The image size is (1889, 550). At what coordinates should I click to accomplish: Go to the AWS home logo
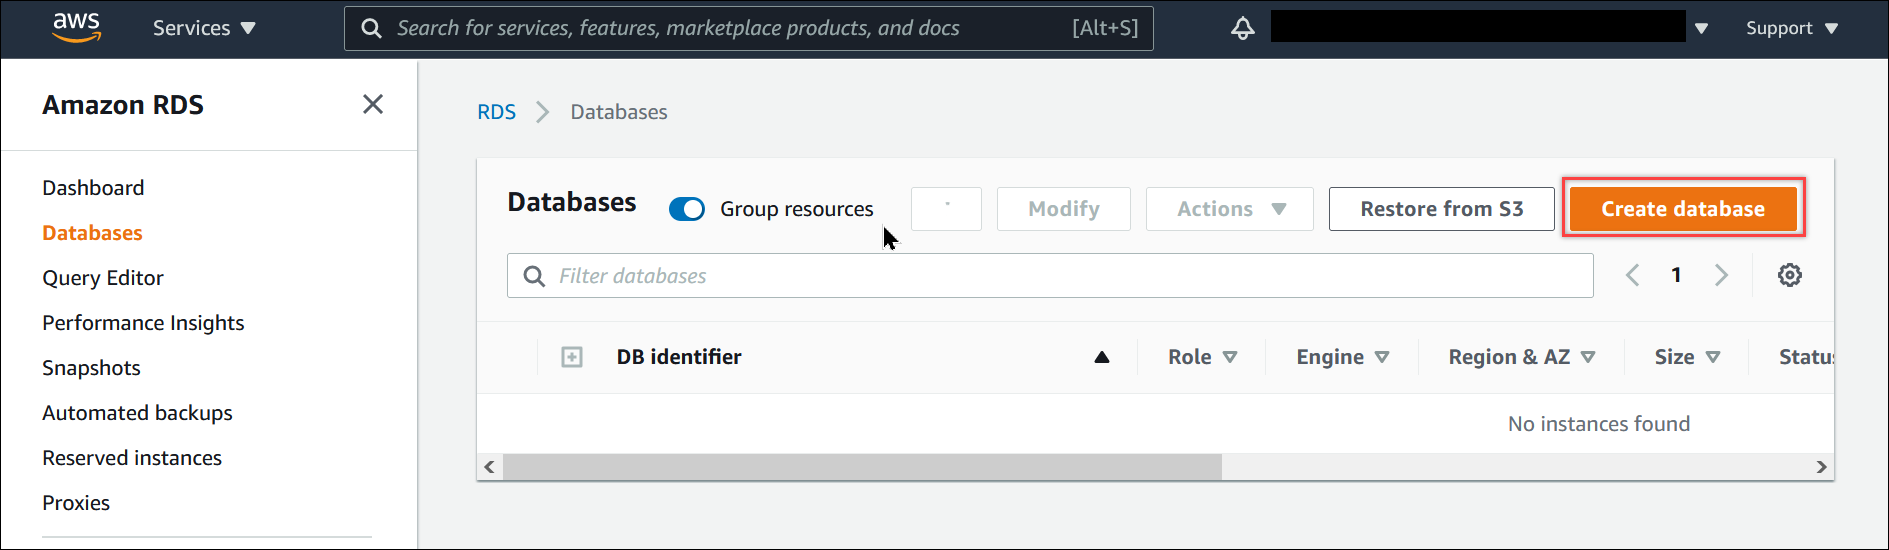point(77,27)
